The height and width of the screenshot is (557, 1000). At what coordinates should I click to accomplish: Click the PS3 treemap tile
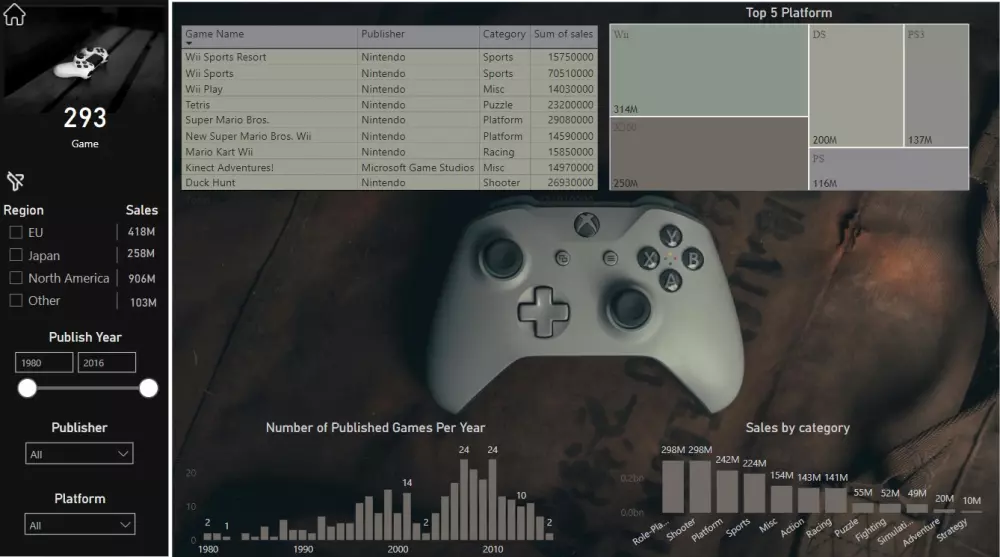point(936,85)
